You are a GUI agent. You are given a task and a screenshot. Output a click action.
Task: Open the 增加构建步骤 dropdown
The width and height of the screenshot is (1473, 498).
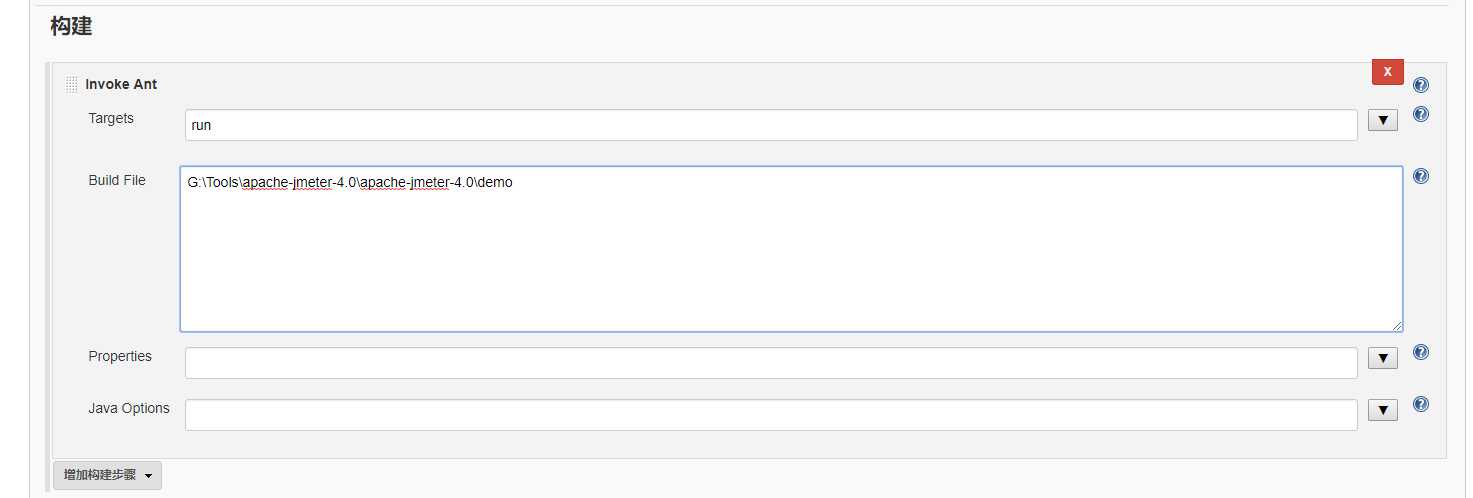107,475
